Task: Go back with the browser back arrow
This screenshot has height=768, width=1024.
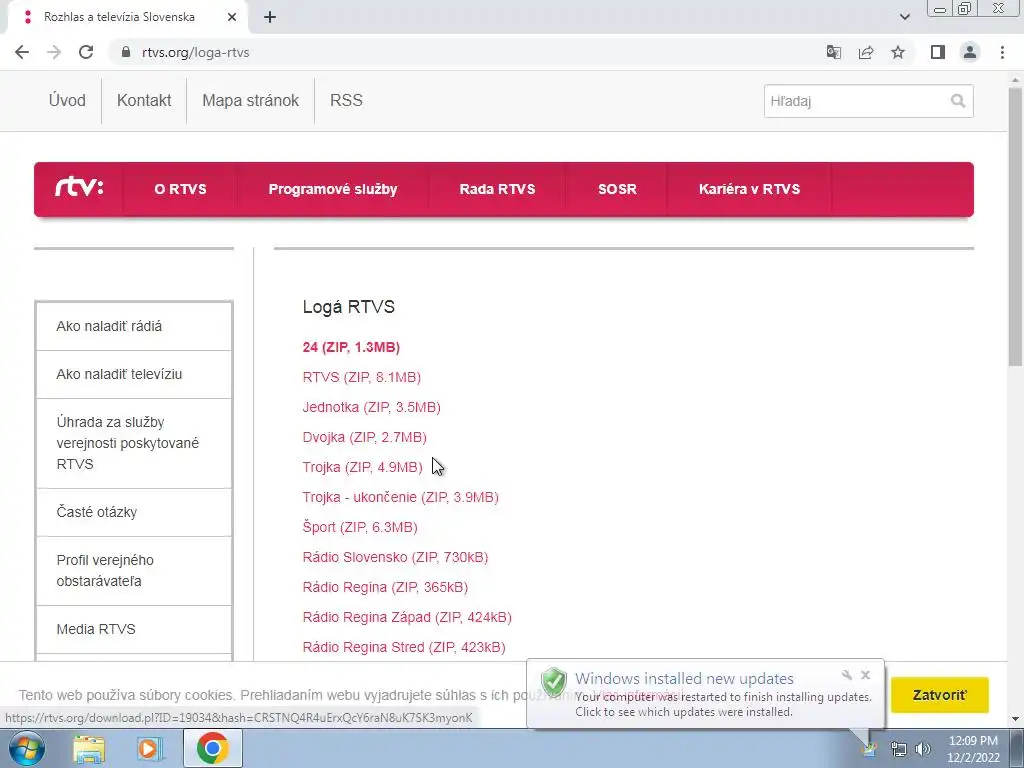Action: pos(22,52)
